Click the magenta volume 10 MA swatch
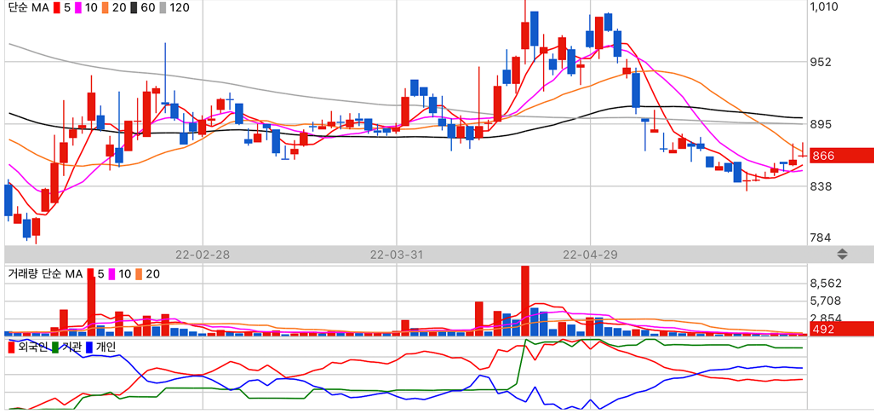The height and width of the screenshot is (415, 874). point(111,274)
